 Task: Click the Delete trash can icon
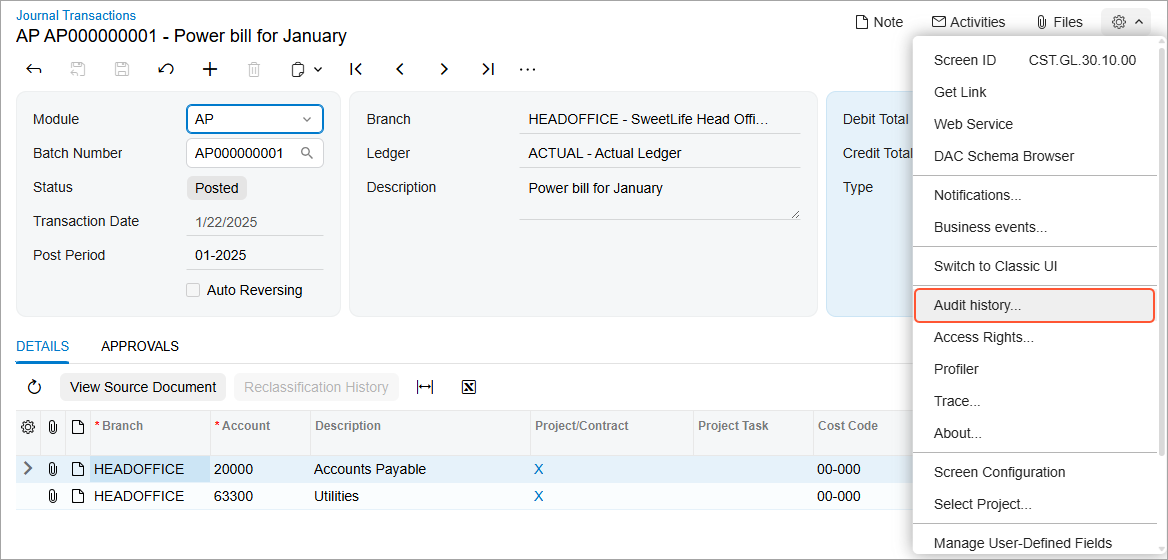tap(254, 69)
